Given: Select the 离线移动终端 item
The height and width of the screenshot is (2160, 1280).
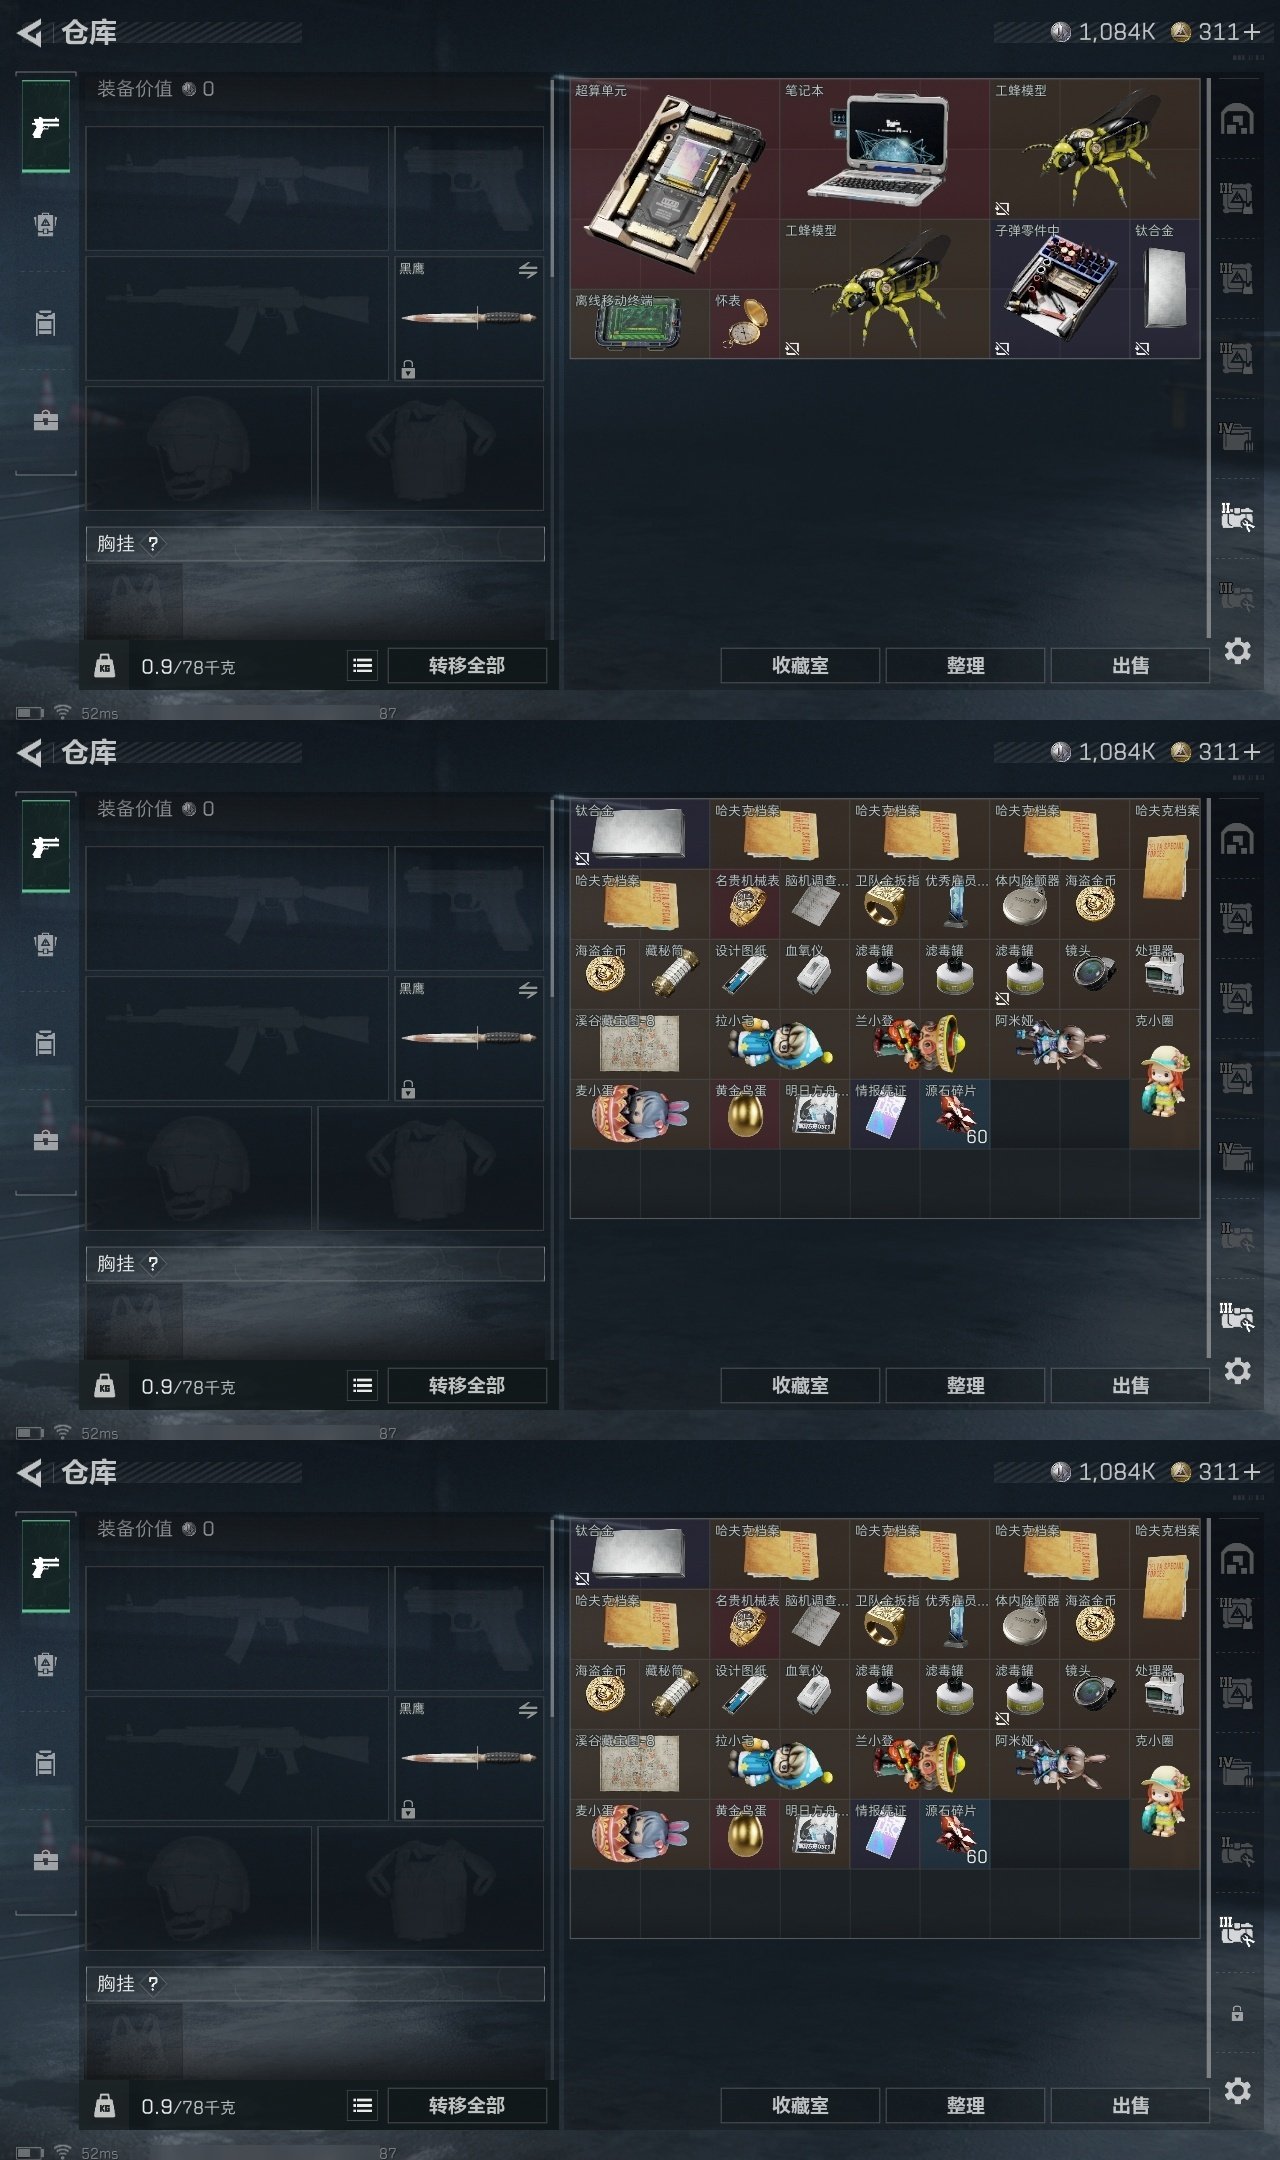Looking at the screenshot, I should point(640,323).
